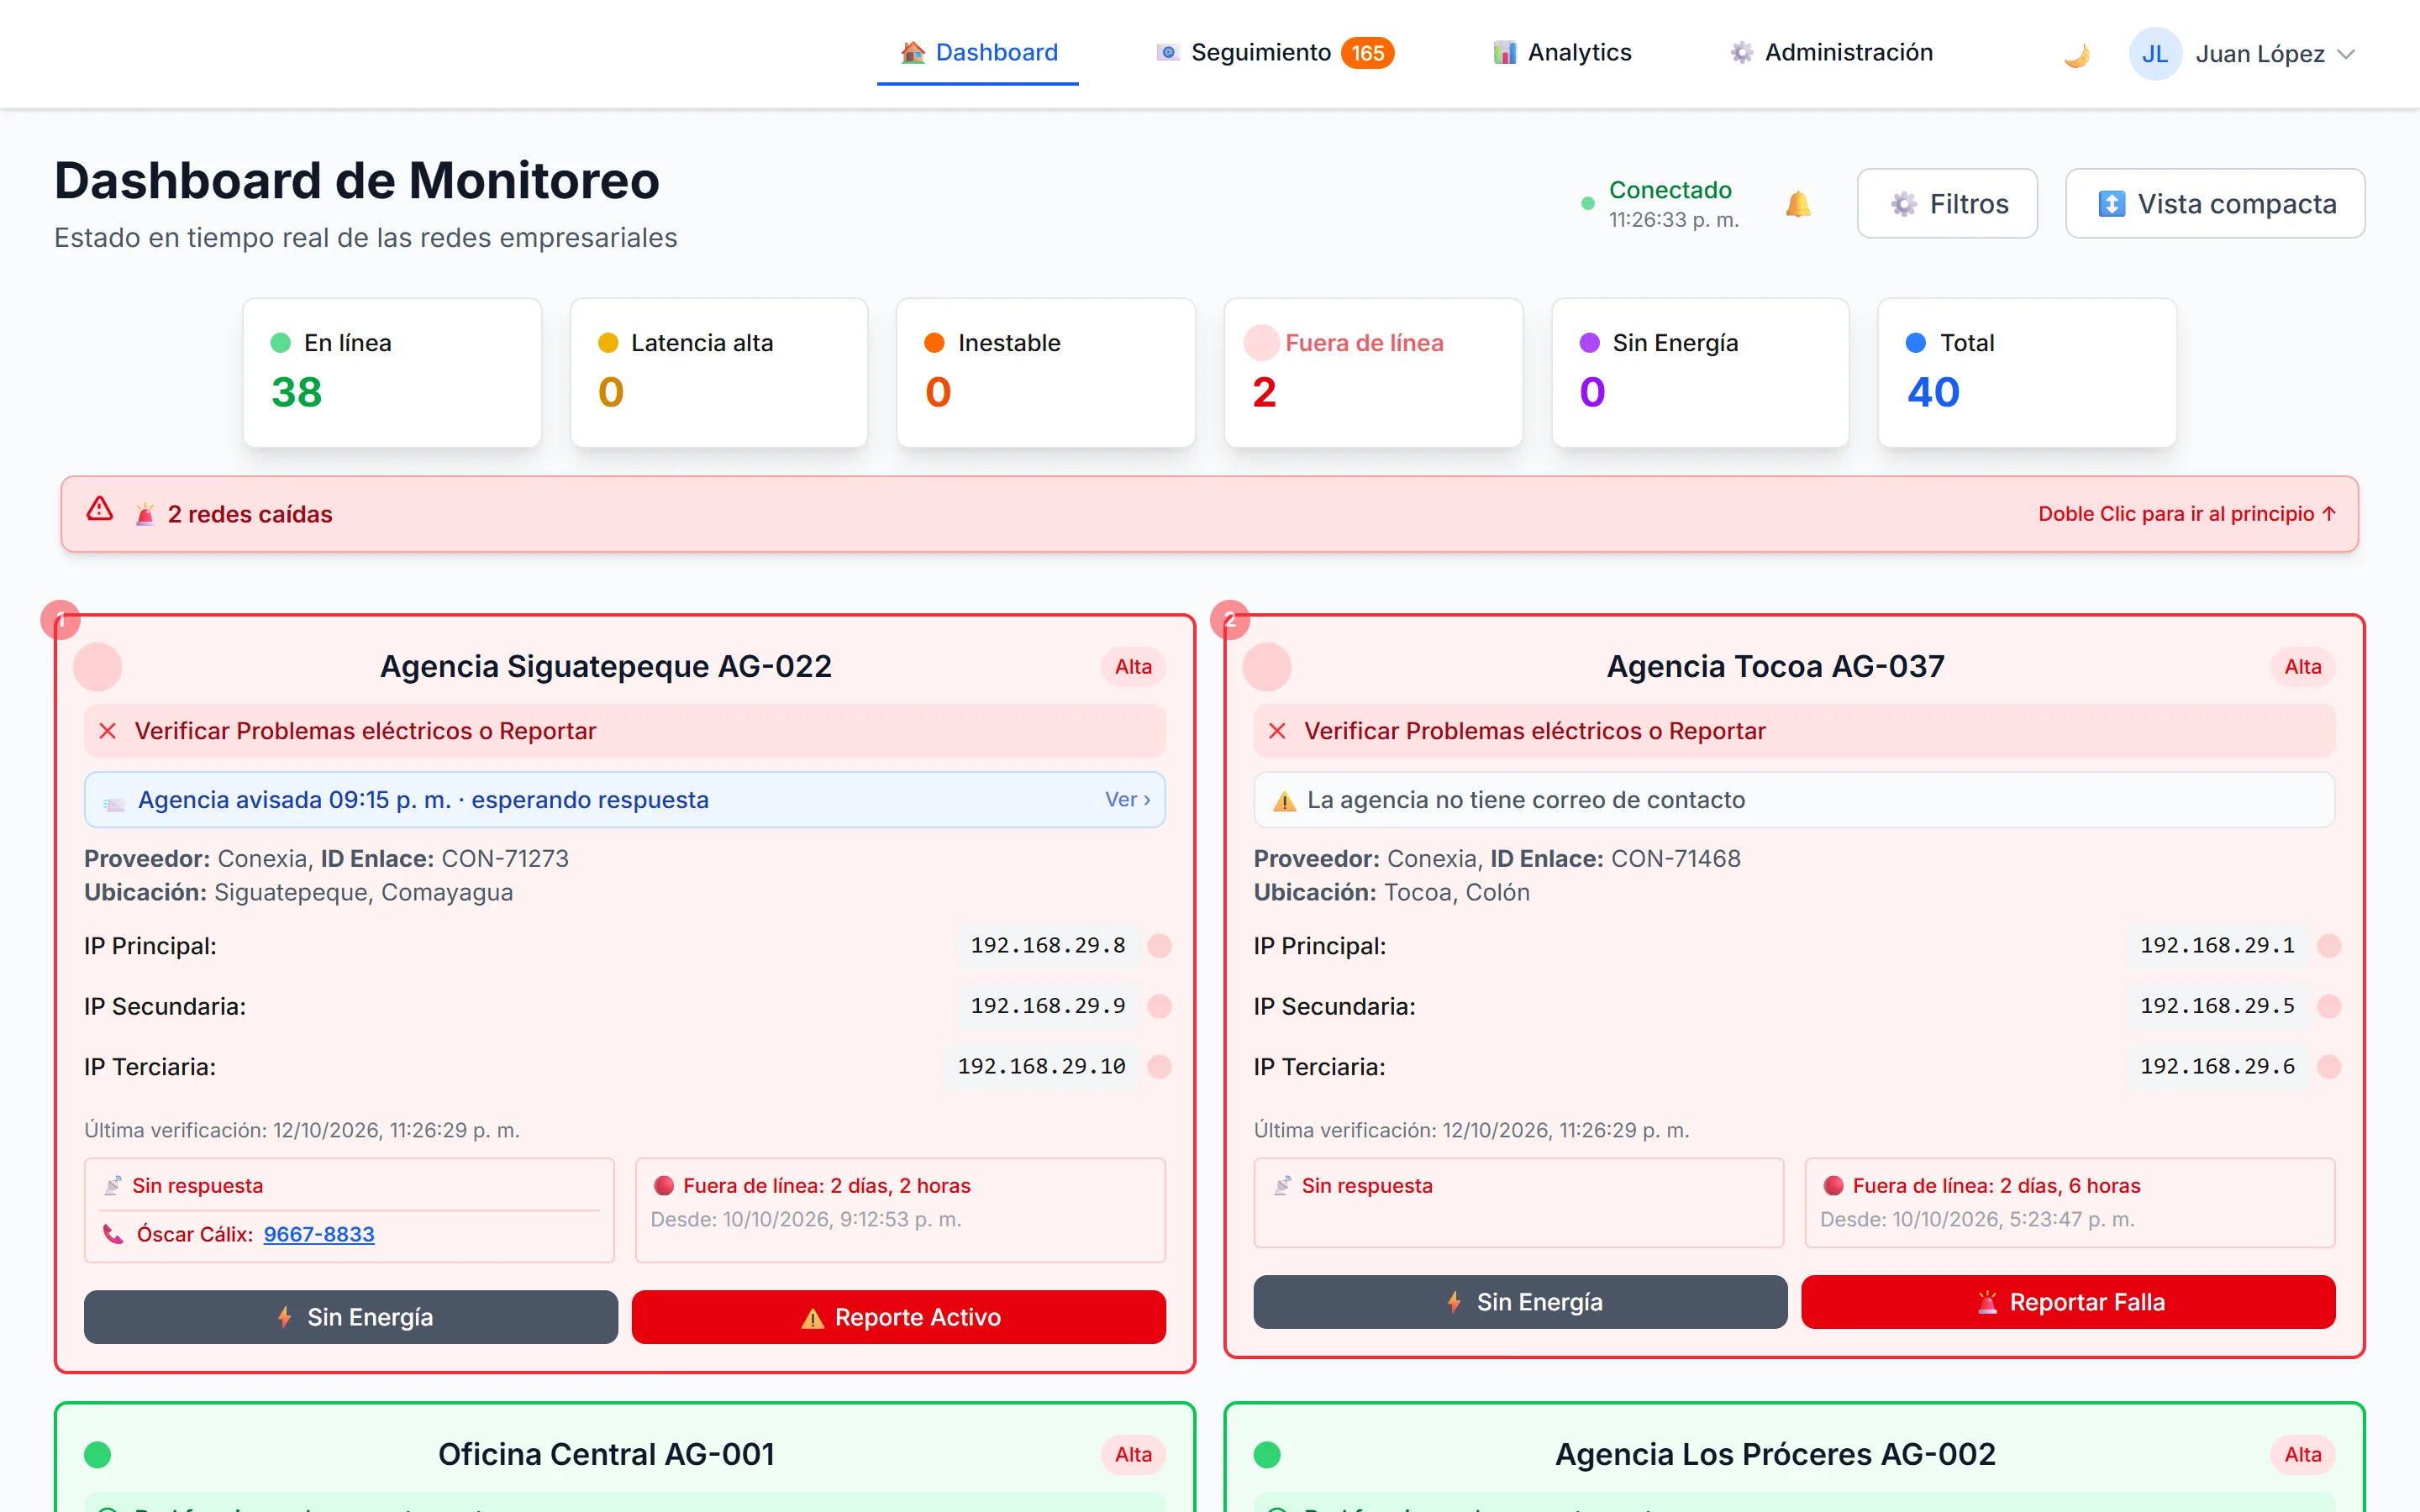This screenshot has height=1512, width=2420.
Task: Click Sin respuesta icon in Siguatepeque card
Action: tap(113, 1186)
